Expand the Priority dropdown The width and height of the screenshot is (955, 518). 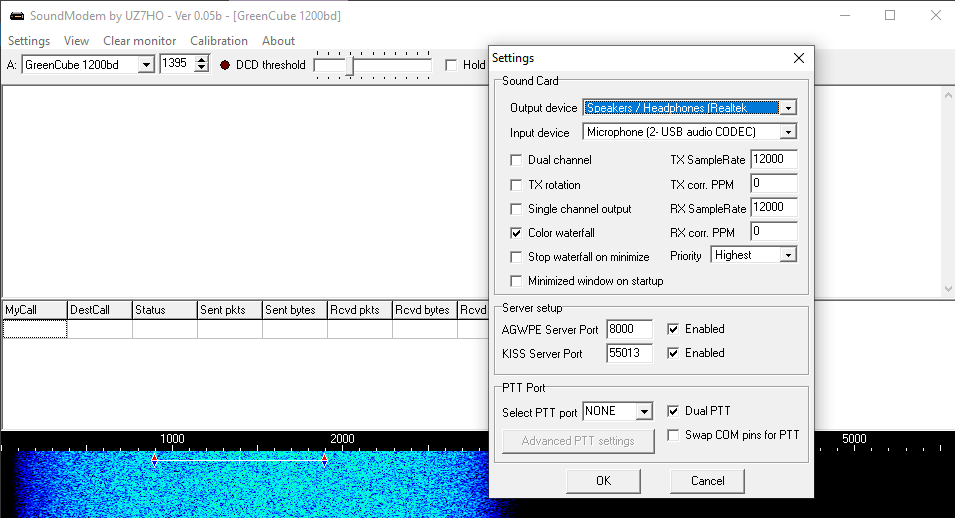(788, 255)
